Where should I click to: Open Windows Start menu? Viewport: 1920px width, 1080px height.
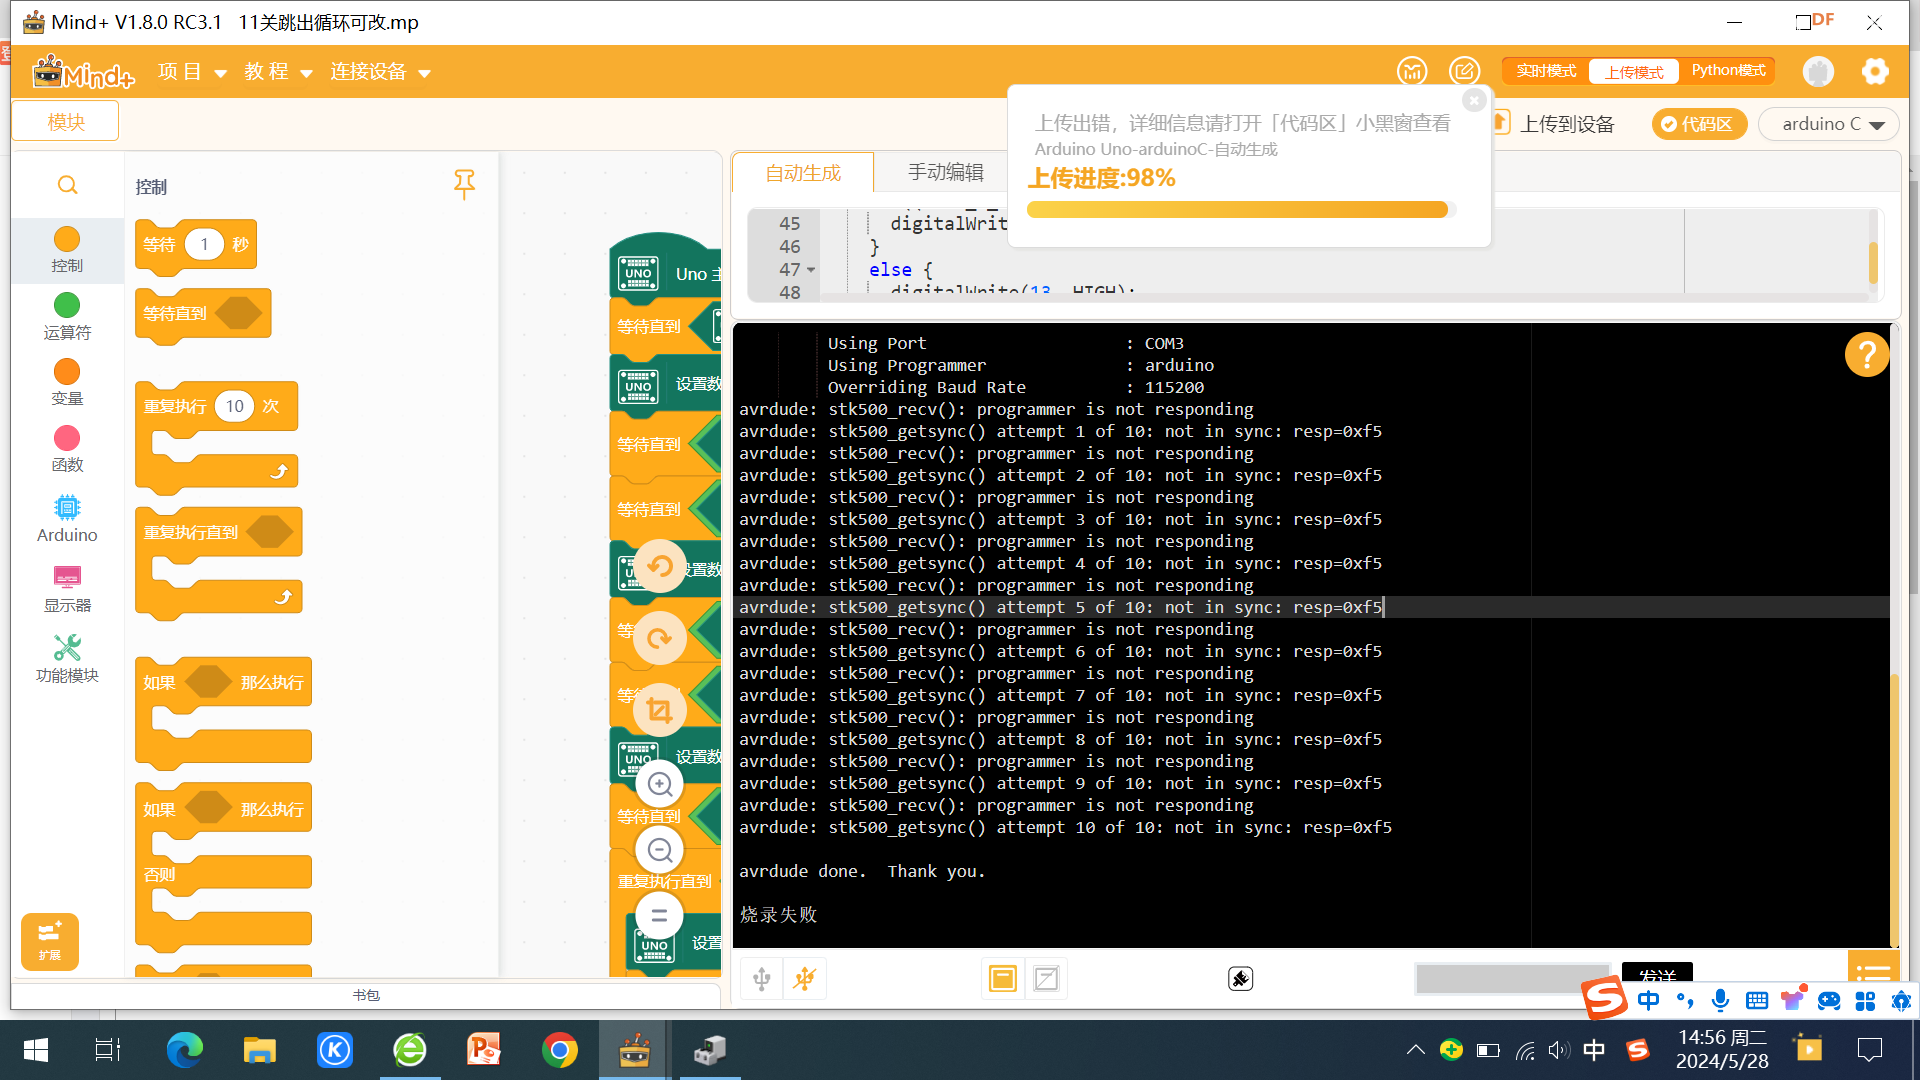[x=36, y=1050]
